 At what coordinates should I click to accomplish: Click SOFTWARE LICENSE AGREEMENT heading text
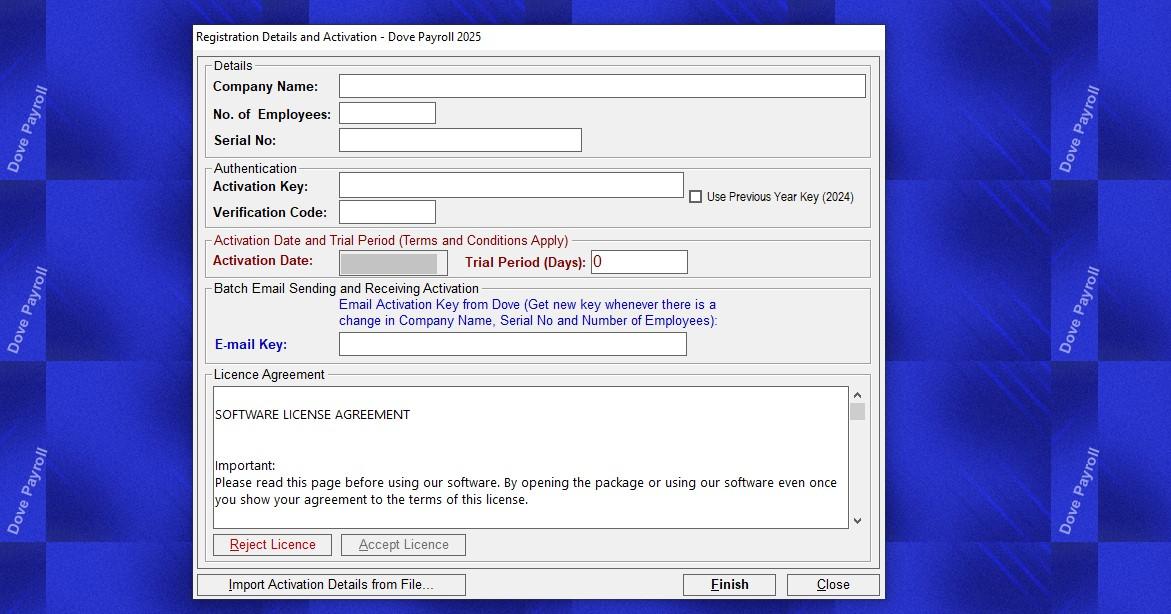pos(312,415)
